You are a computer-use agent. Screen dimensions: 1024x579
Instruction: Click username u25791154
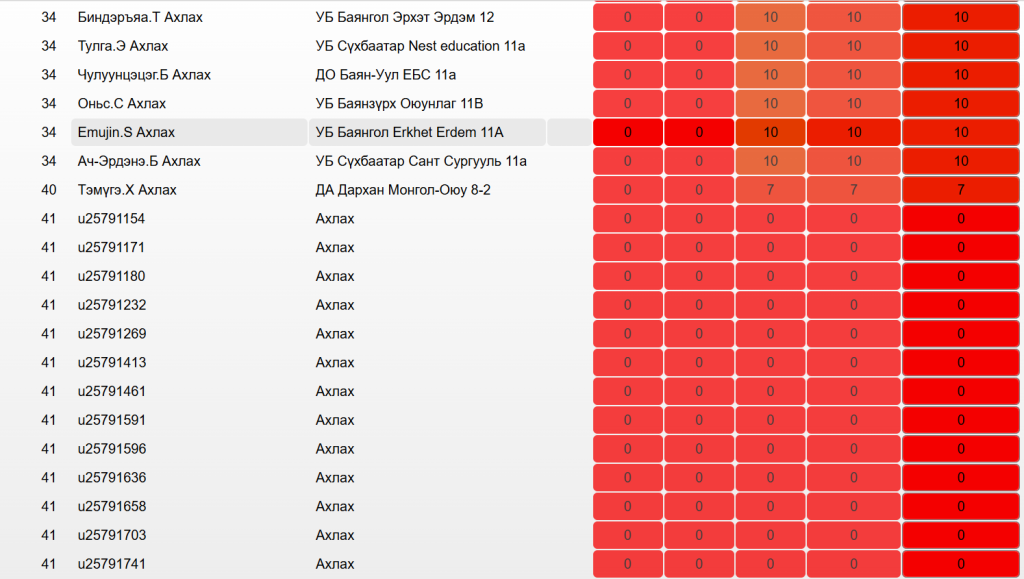coord(112,219)
